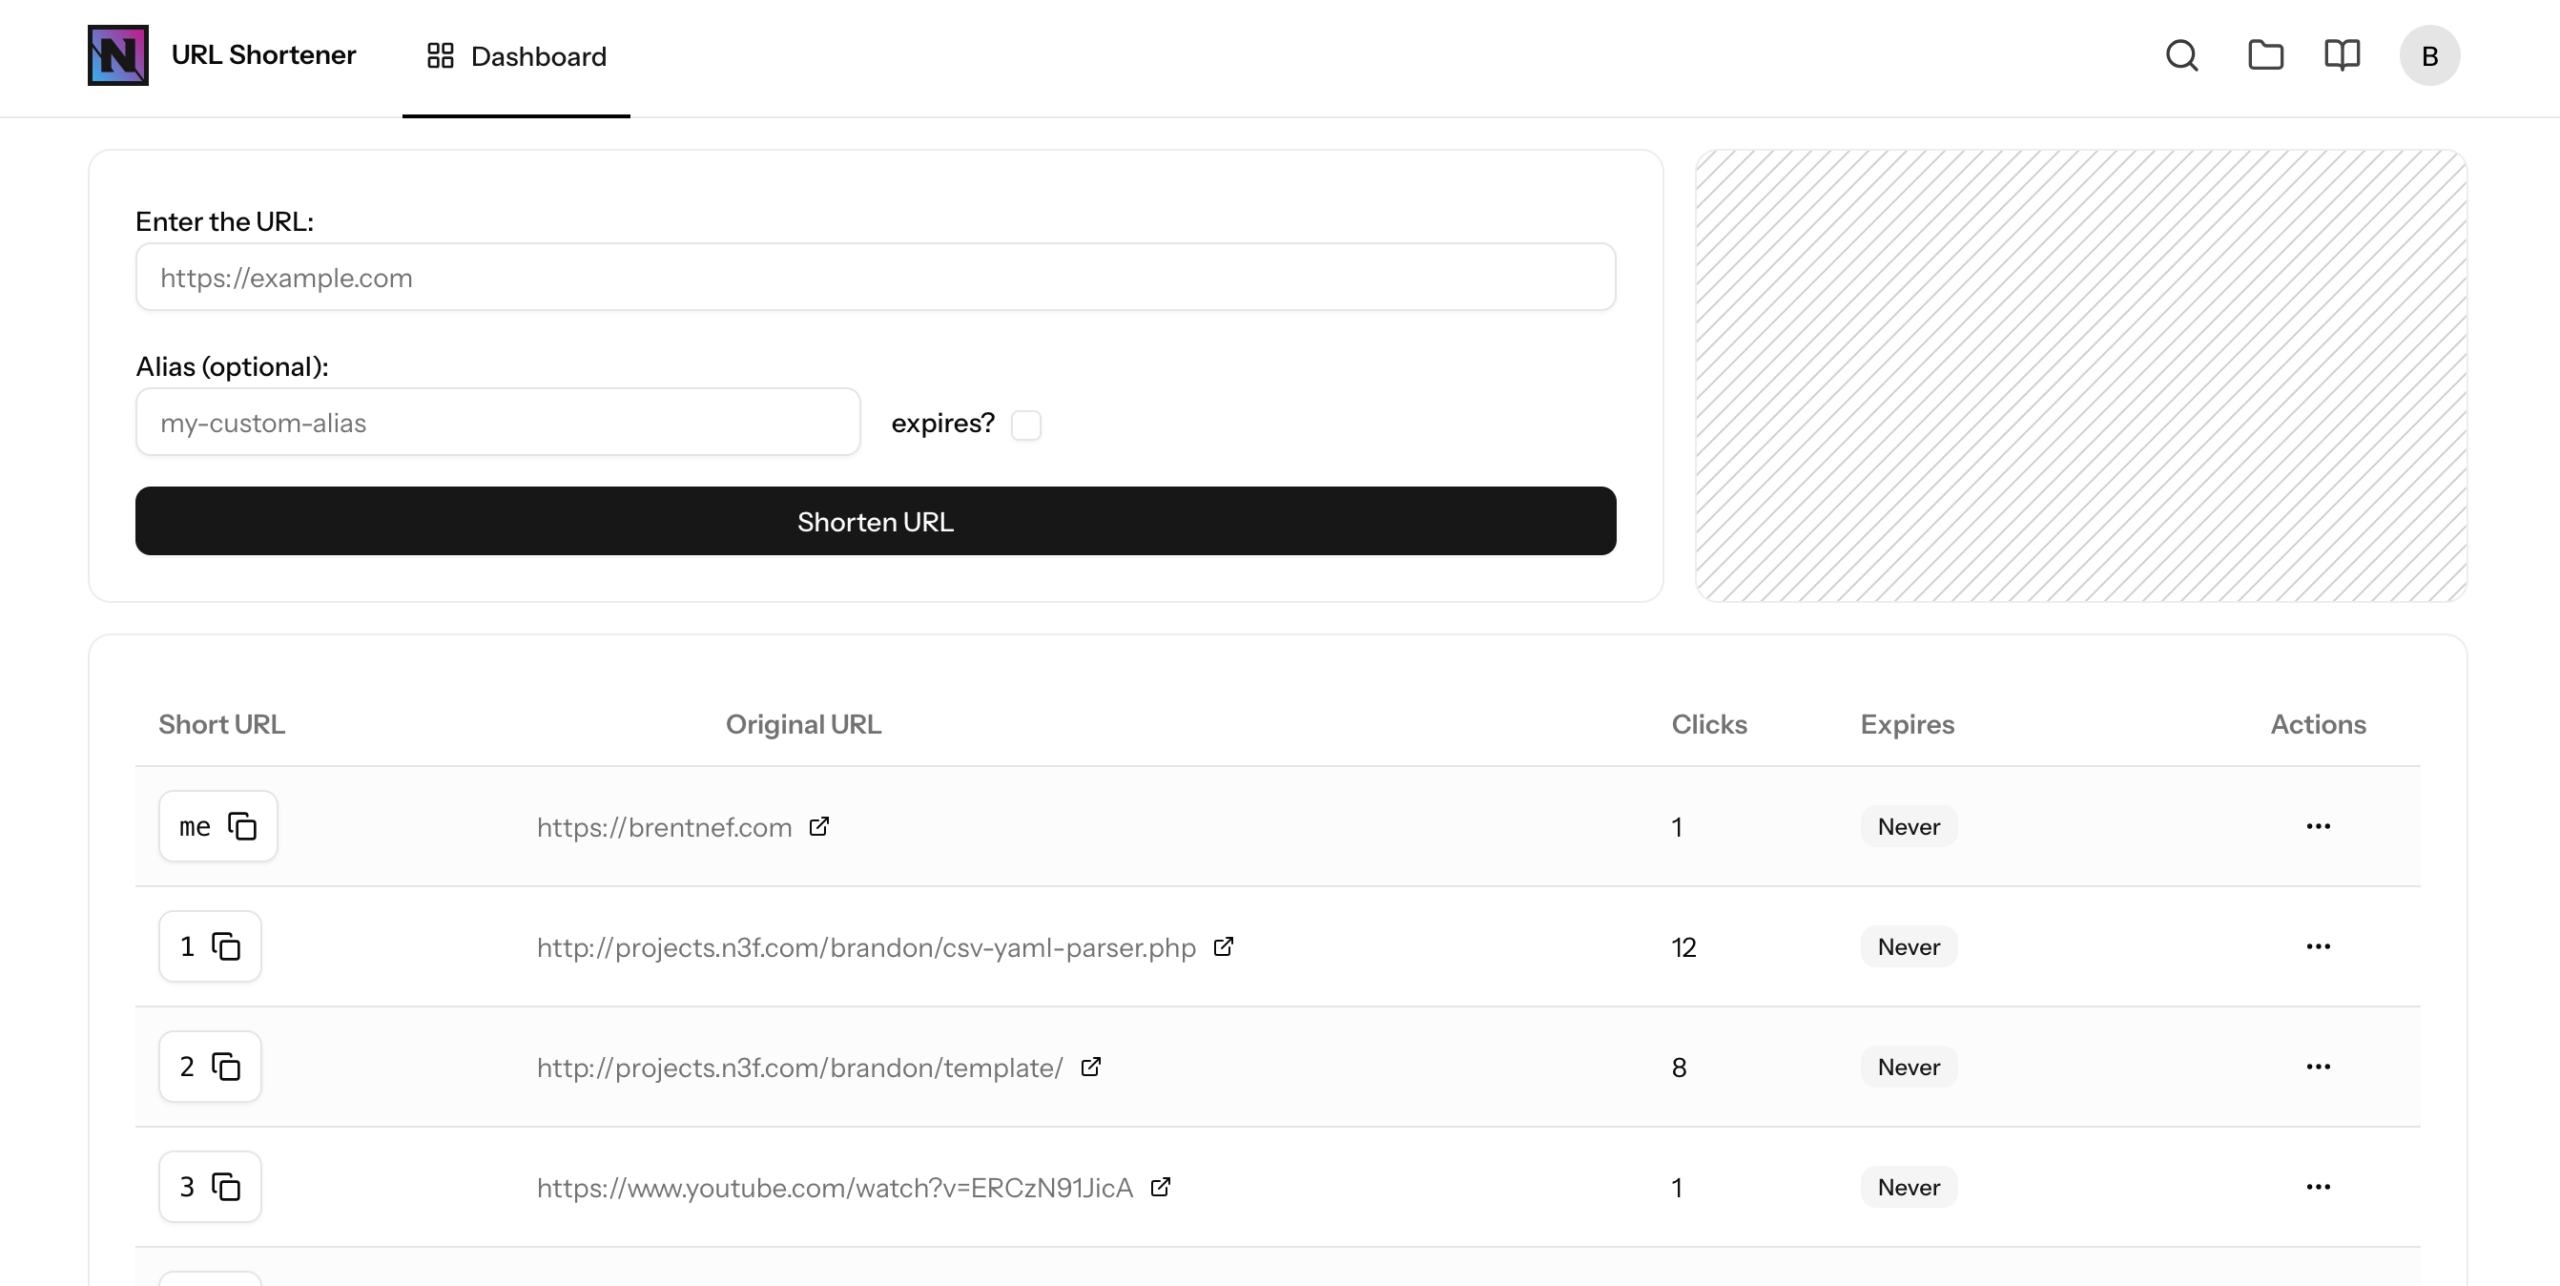The image size is (2560, 1286).
Task: Enable the expires? checkbox
Action: click(x=1027, y=424)
